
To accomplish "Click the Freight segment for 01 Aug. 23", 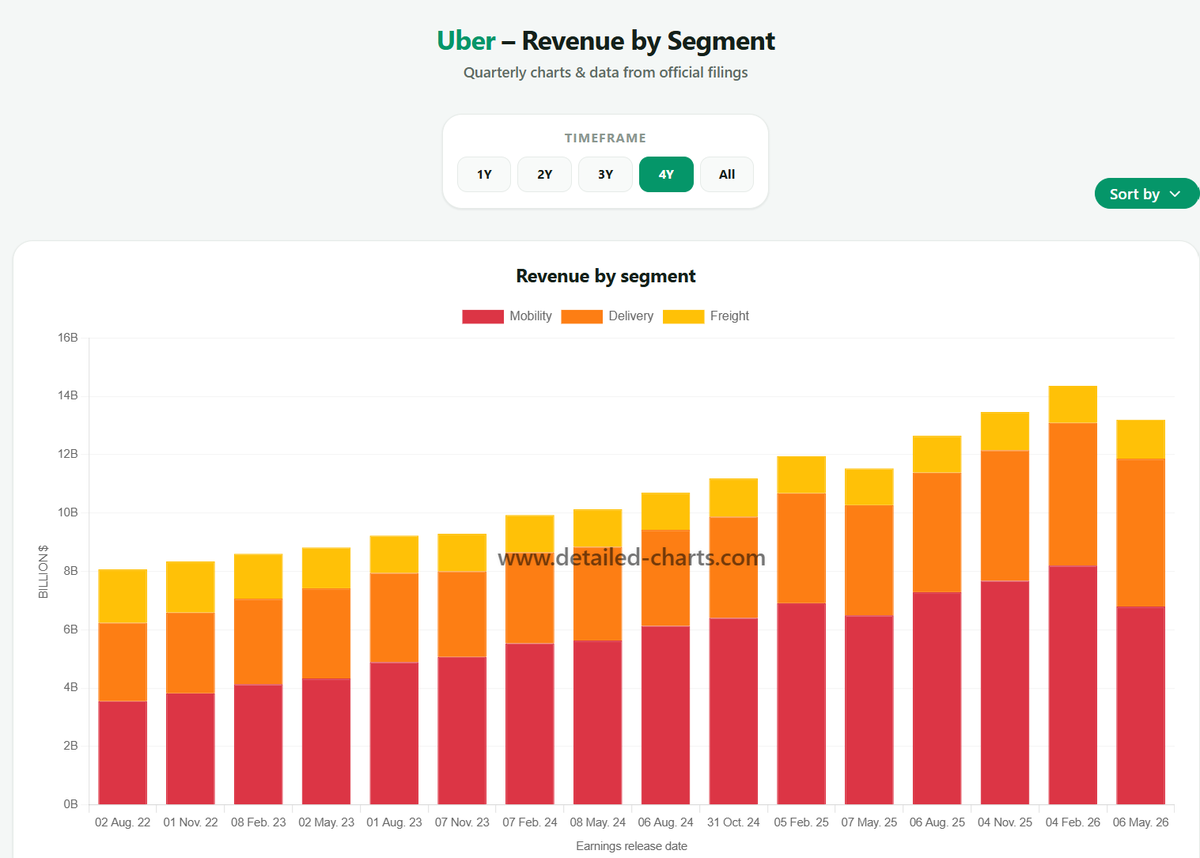I will [x=394, y=554].
